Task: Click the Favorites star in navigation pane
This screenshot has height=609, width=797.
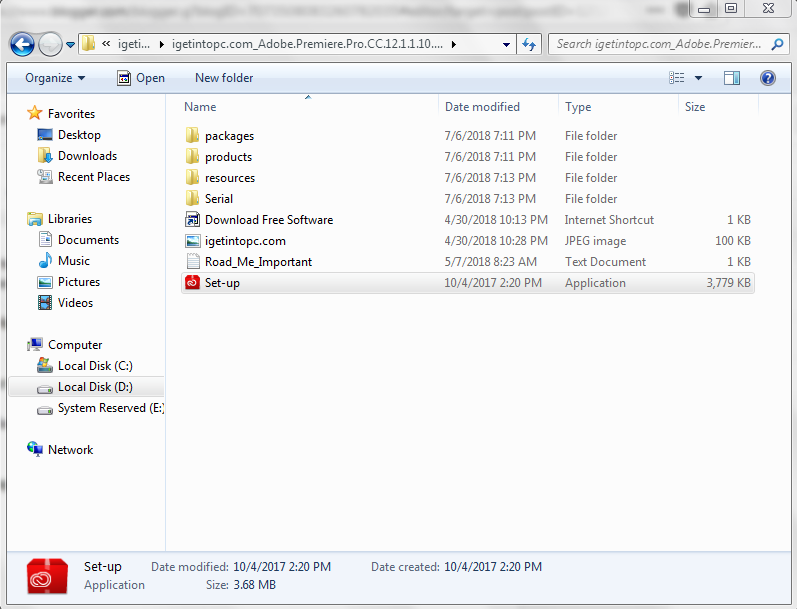Action: (x=35, y=113)
